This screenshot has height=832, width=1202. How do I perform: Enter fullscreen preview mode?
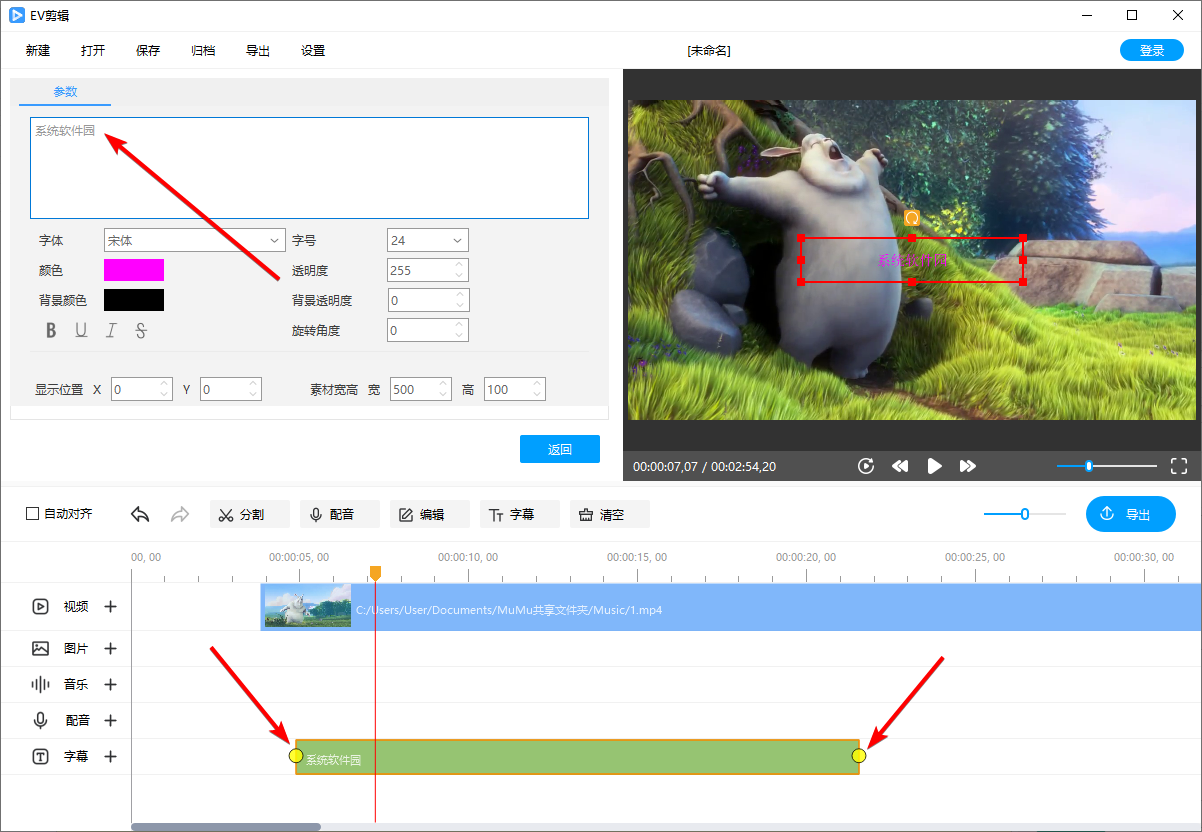(x=1179, y=466)
